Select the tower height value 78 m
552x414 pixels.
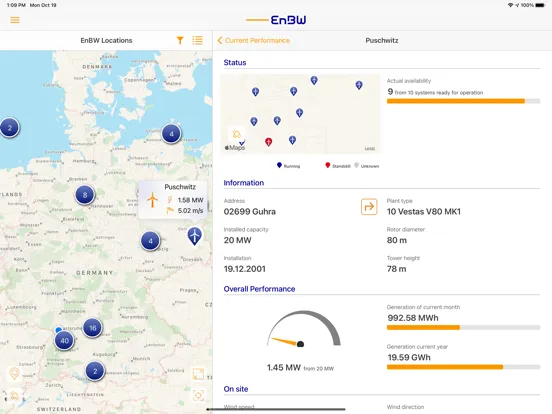[396, 269]
